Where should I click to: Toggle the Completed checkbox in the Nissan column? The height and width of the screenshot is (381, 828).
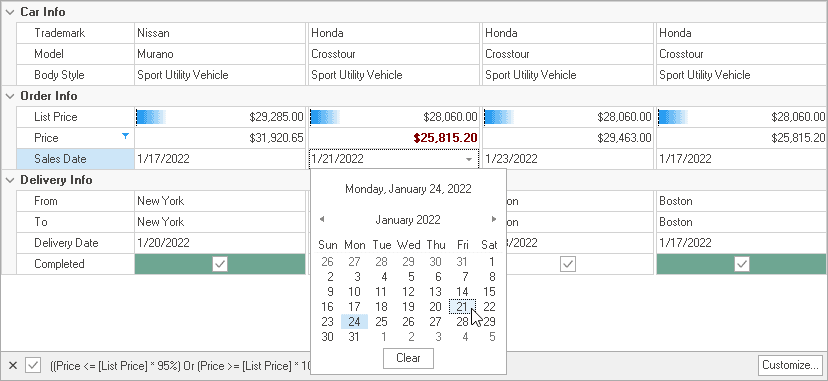coord(220,264)
